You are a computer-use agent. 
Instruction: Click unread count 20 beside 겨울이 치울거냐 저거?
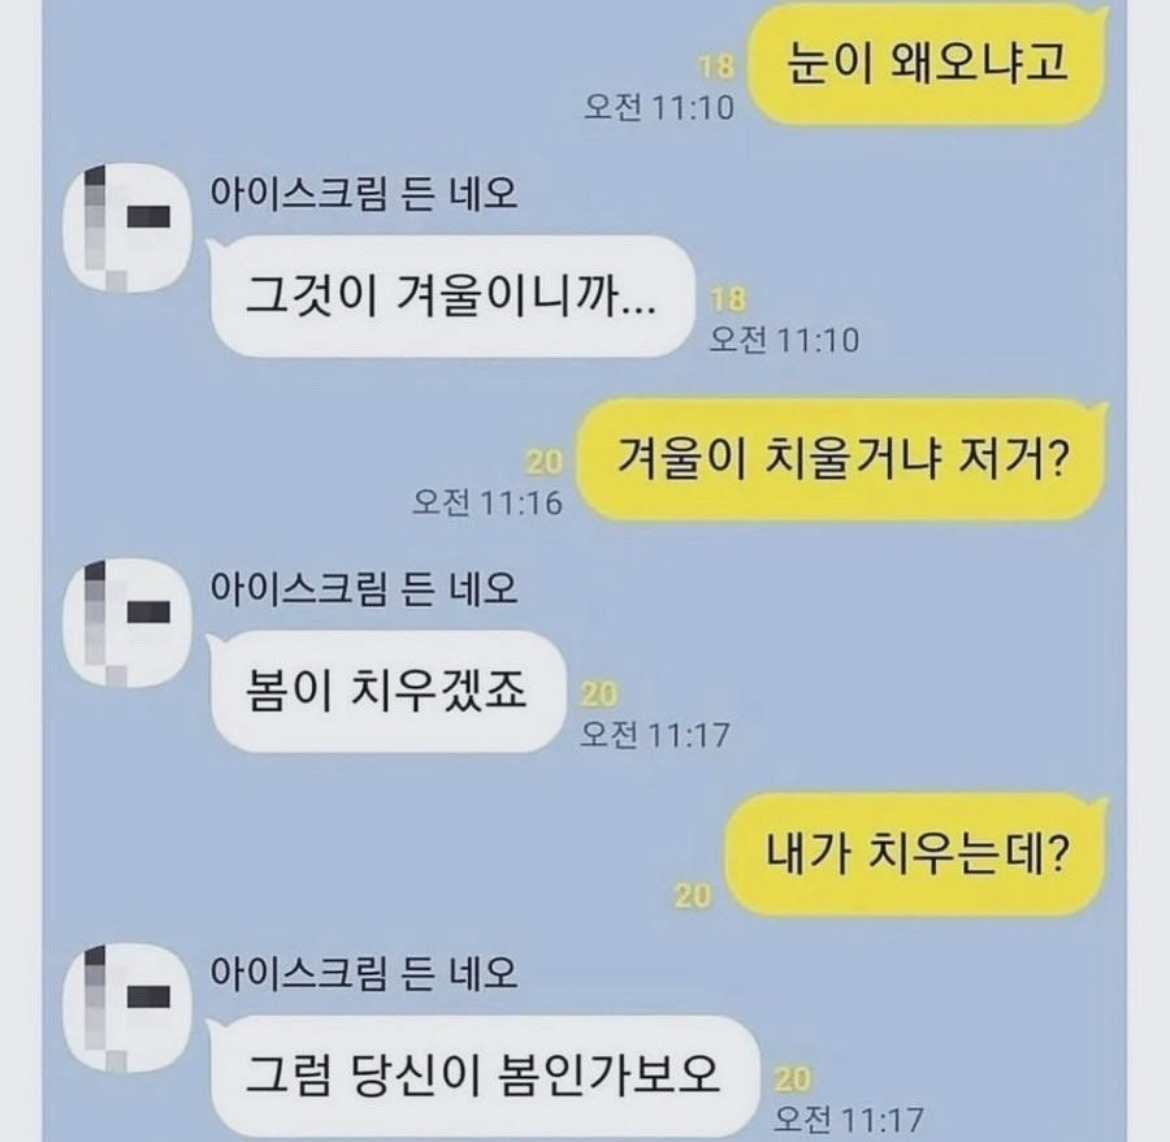[x=544, y=463]
